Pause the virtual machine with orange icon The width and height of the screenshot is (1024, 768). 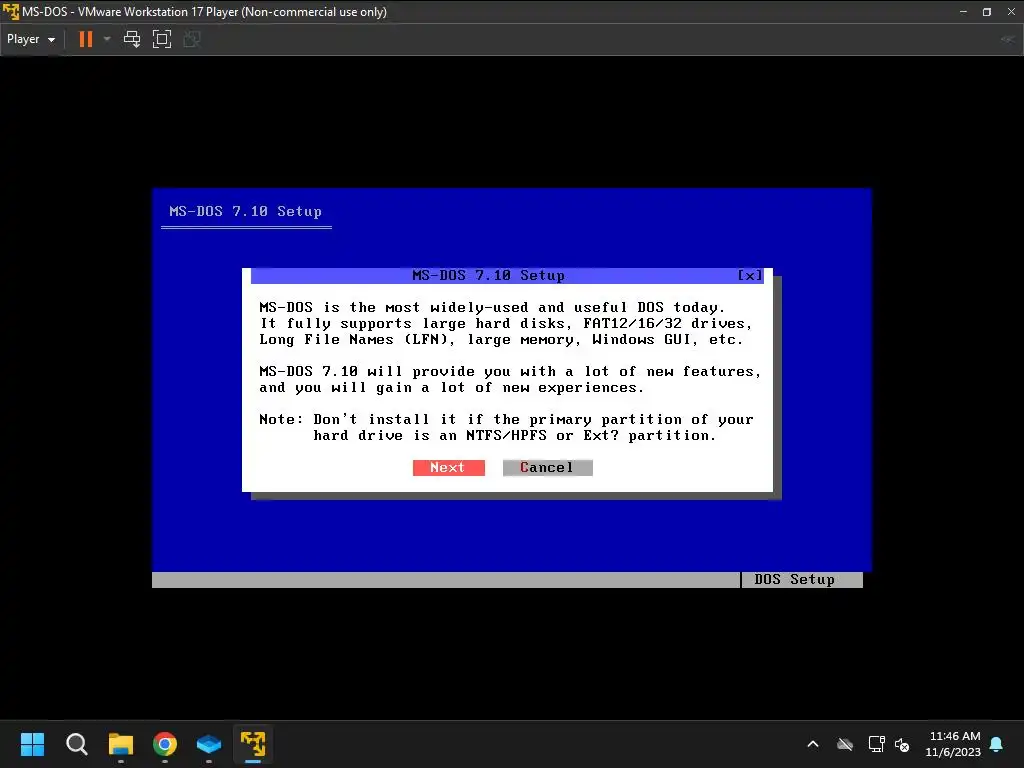(x=86, y=39)
